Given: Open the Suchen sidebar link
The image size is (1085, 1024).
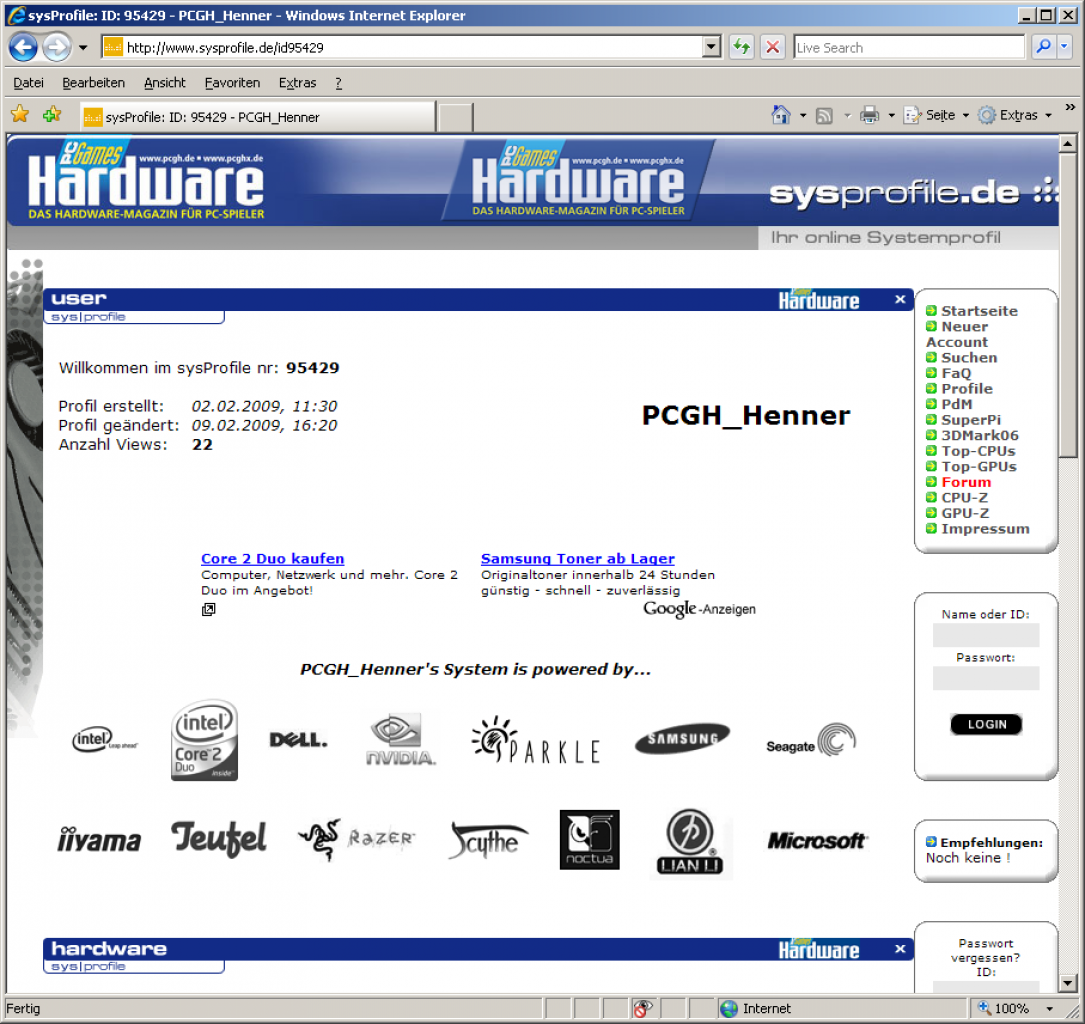Looking at the screenshot, I should pos(968,358).
